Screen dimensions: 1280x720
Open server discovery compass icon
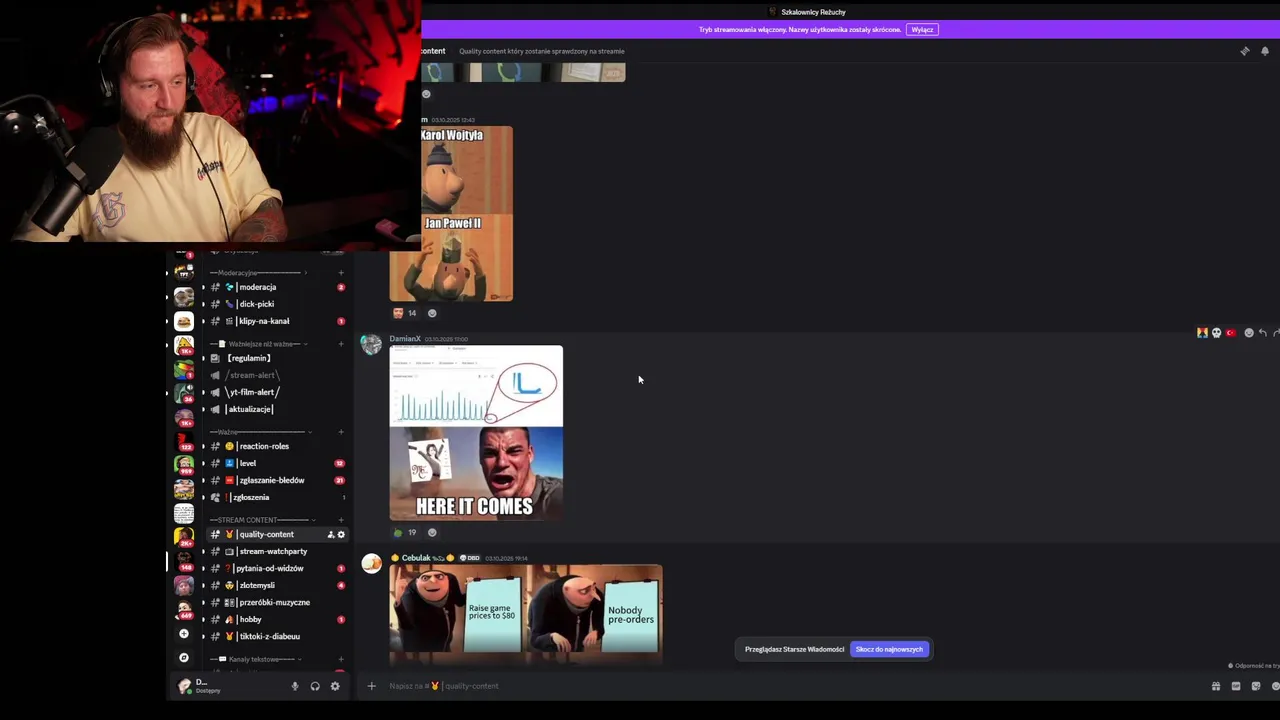click(x=183, y=657)
